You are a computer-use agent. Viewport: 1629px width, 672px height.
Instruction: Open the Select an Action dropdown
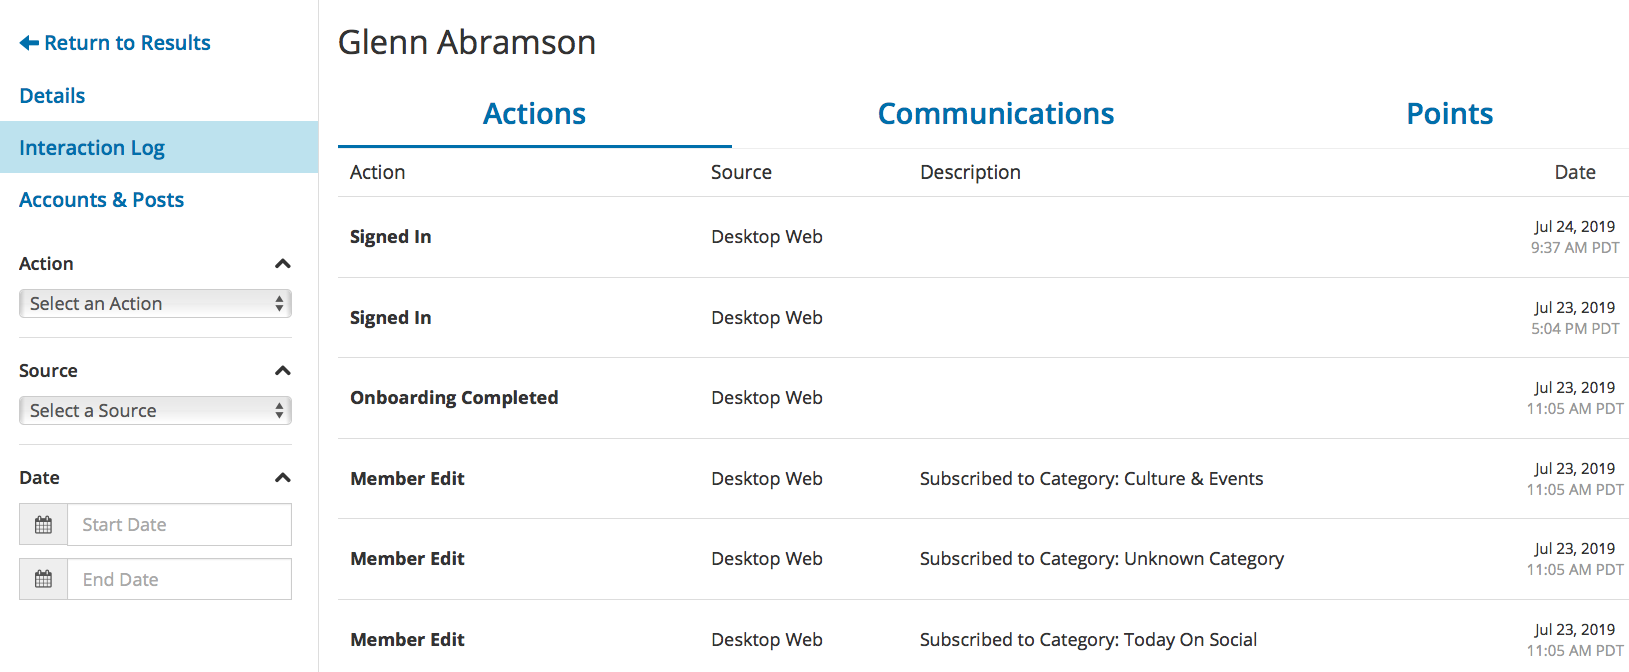150,303
